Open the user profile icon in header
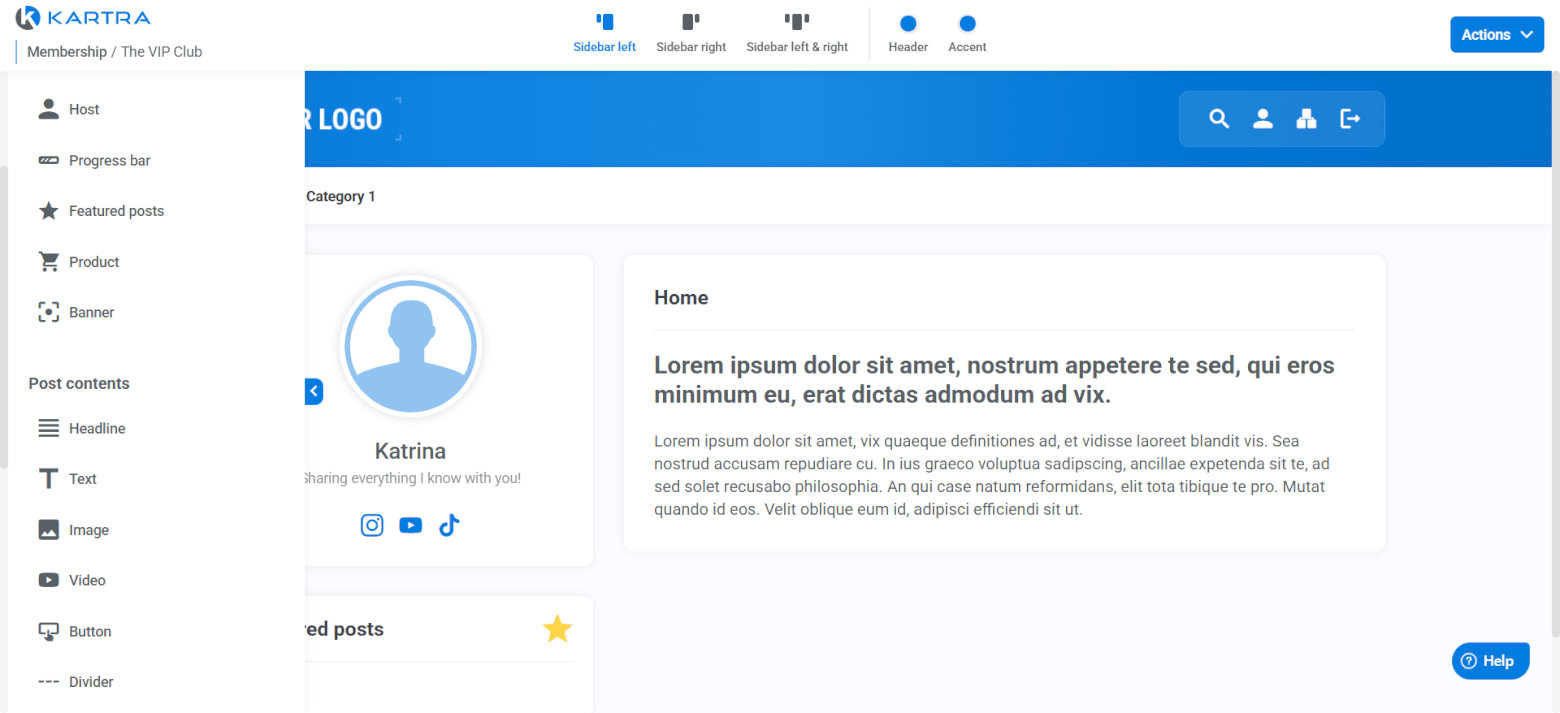The height and width of the screenshot is (713, 1560). [x=1263, y=119]
